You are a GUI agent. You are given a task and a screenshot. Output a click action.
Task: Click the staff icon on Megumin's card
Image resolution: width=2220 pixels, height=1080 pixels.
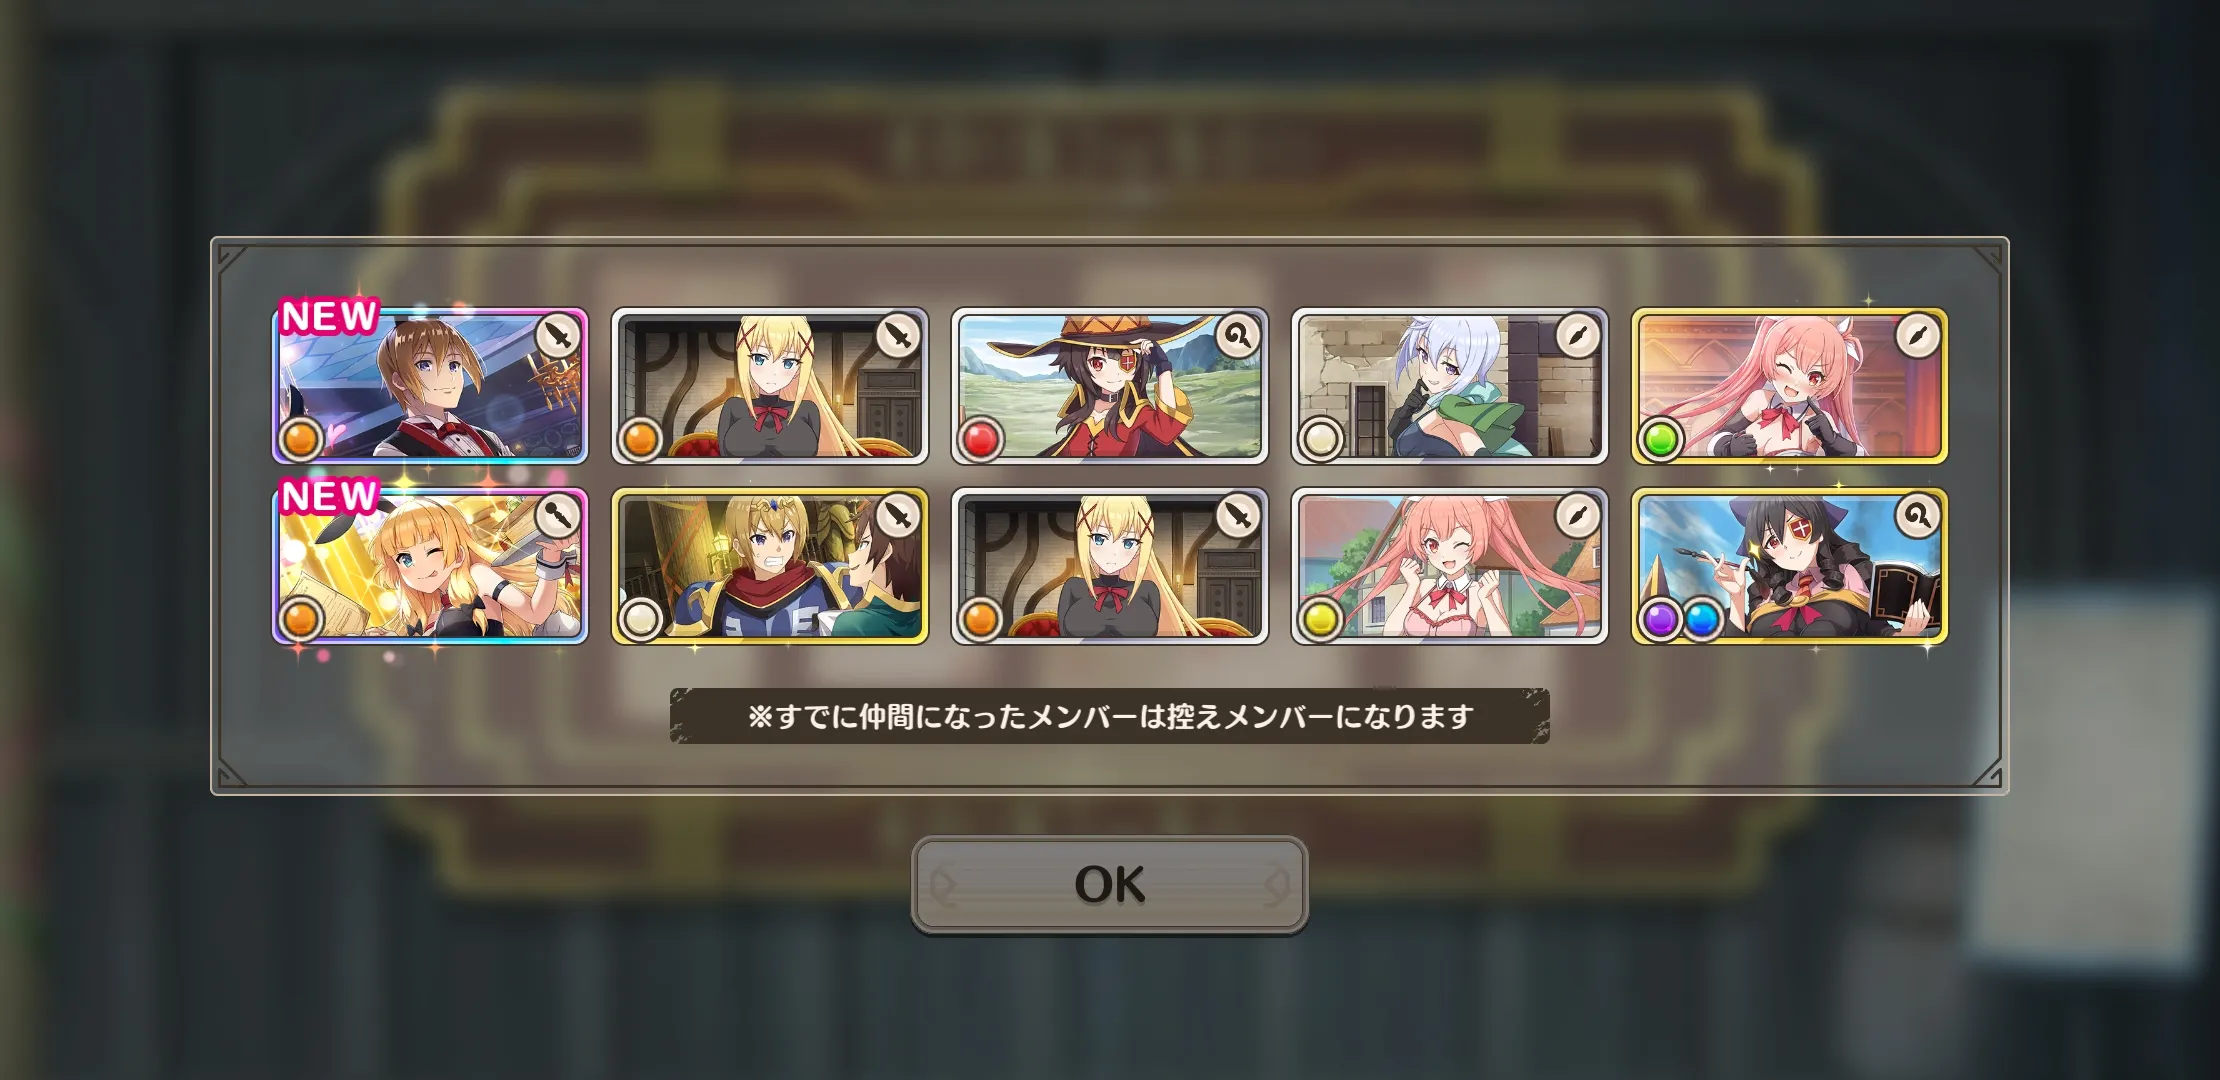(x=1238, y=338)
